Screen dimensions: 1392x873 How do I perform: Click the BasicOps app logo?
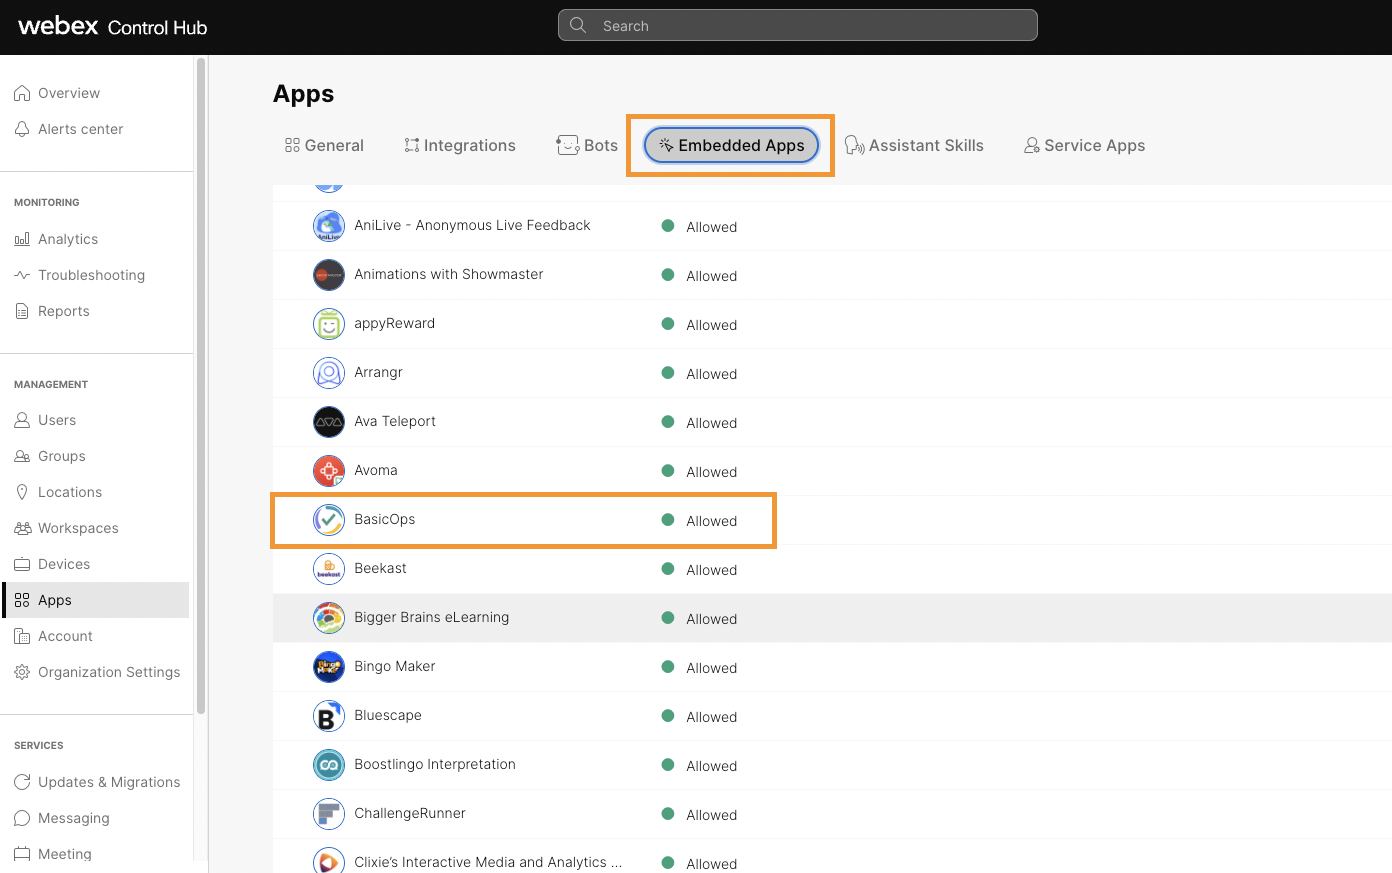328,520
